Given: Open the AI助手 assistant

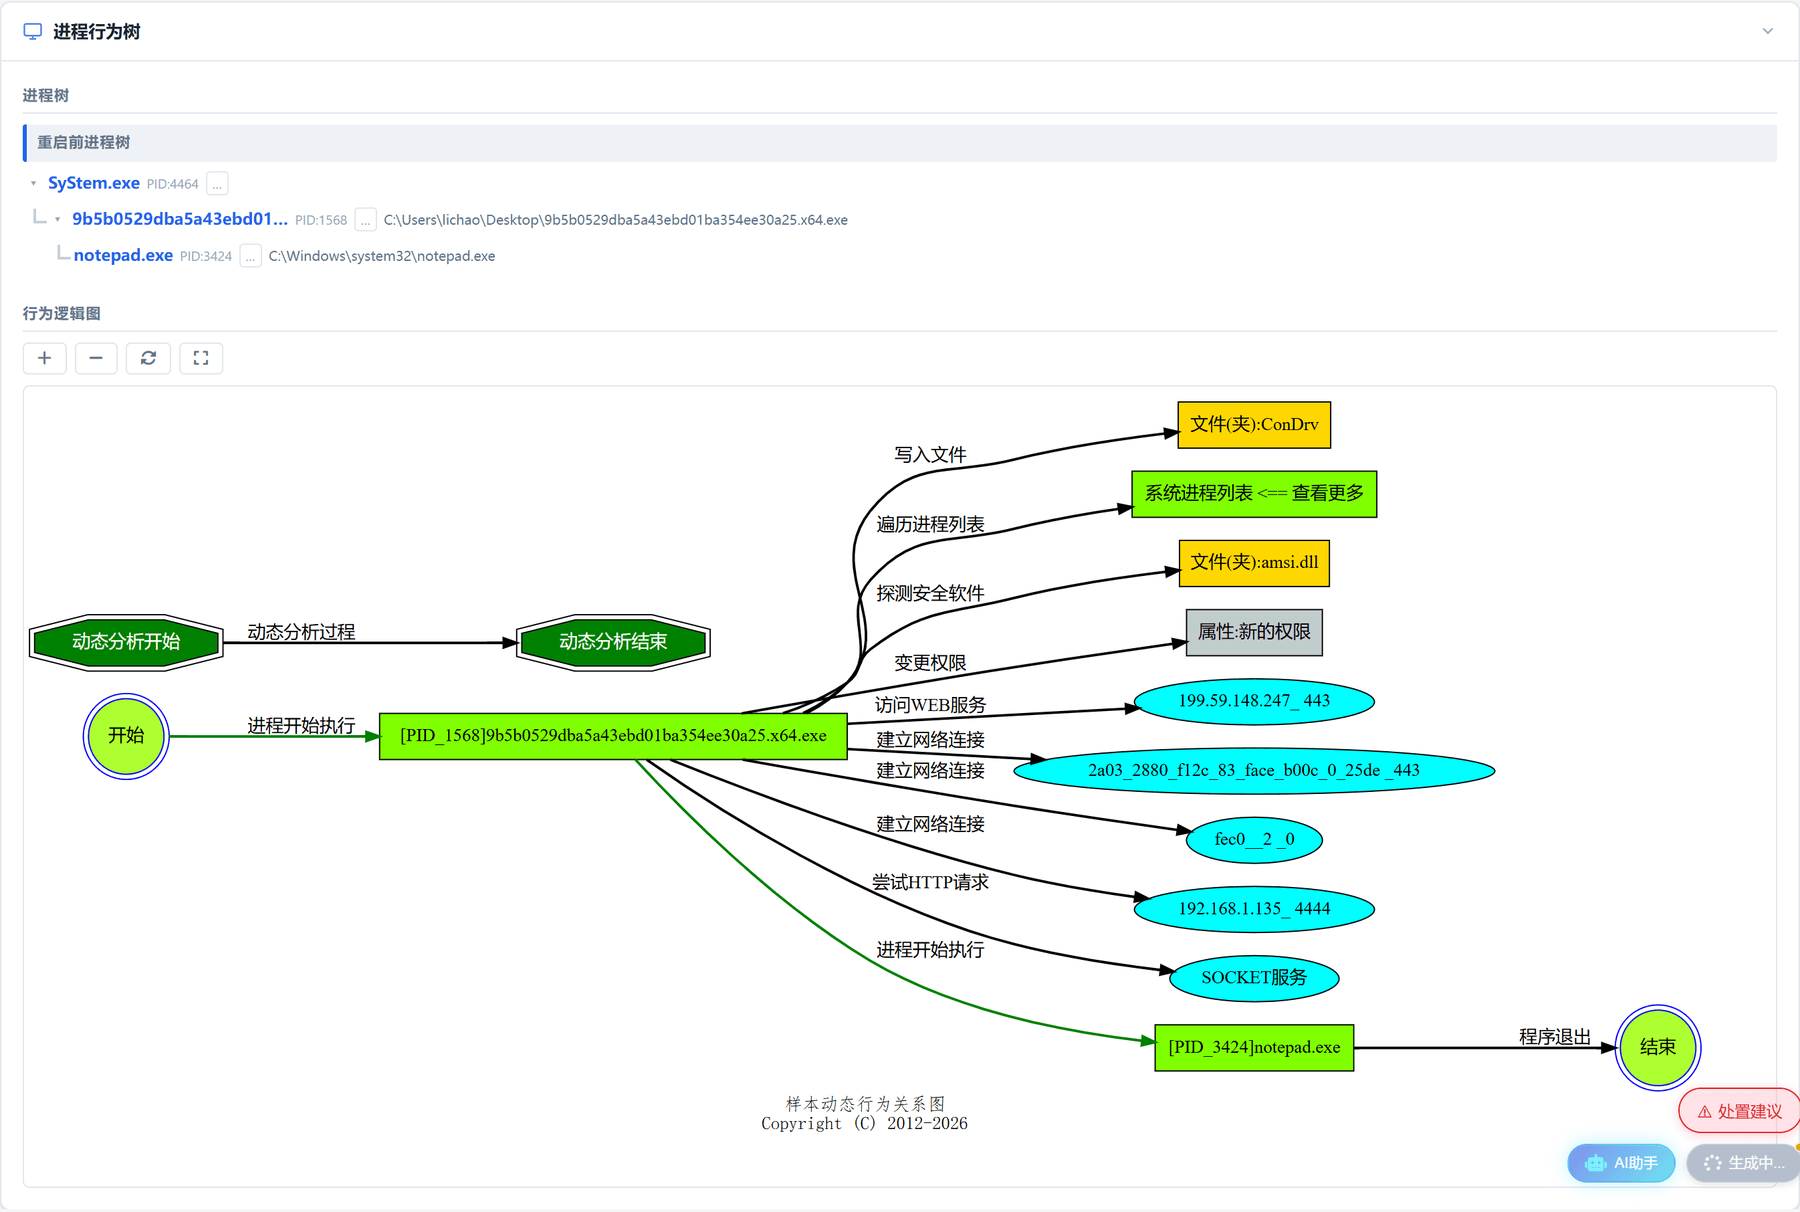Looking at the screenshot, I should (1621, 1163).
